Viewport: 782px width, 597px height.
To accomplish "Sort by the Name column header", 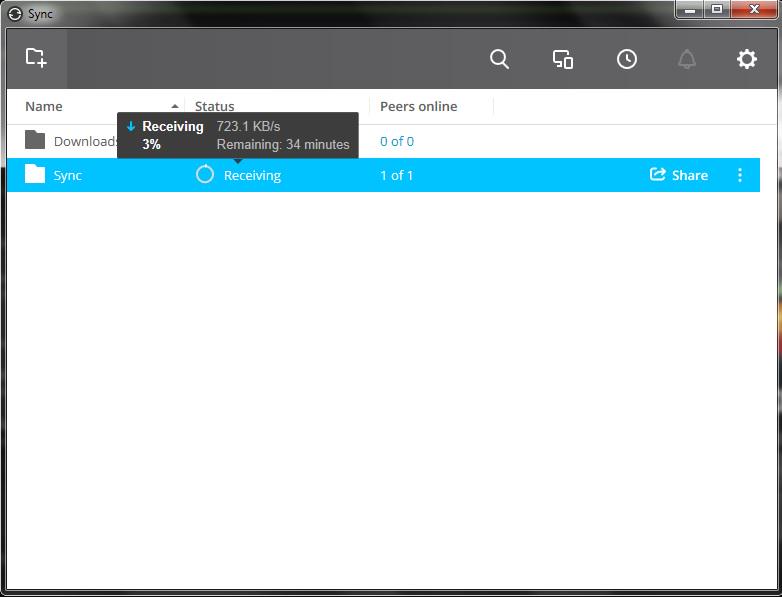I will [x=44, y=106].
